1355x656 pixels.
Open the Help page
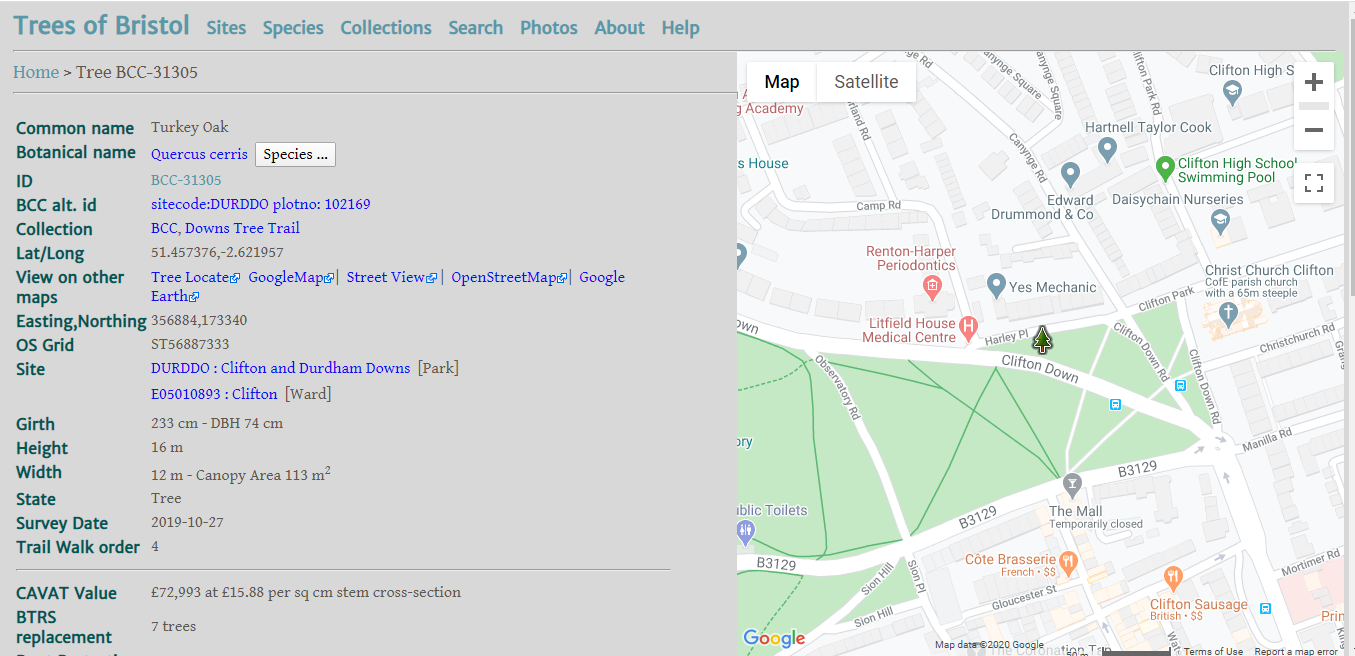pyautogui.click(x=681, y=28)
